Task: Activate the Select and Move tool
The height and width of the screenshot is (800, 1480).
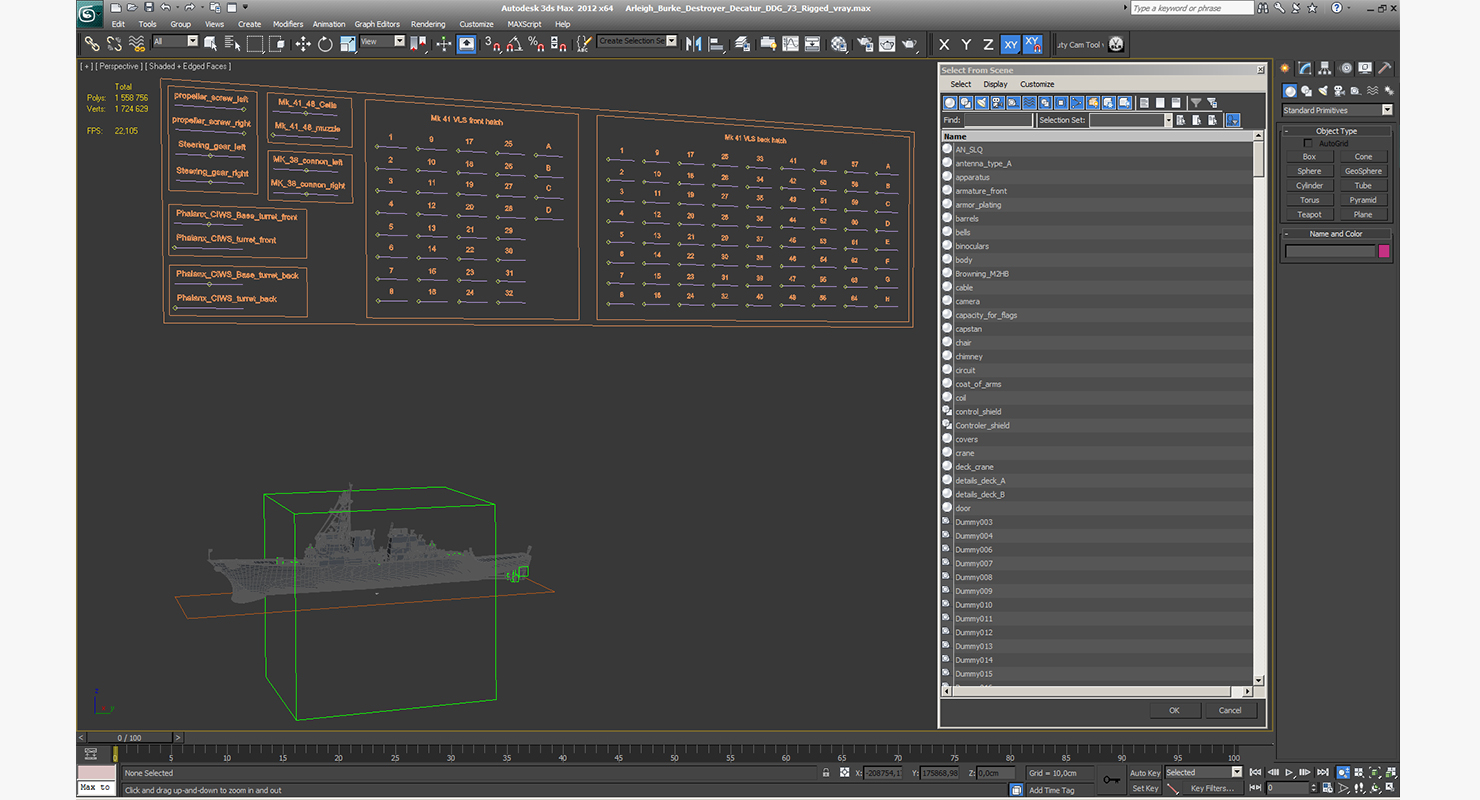Action: (303, 44)
